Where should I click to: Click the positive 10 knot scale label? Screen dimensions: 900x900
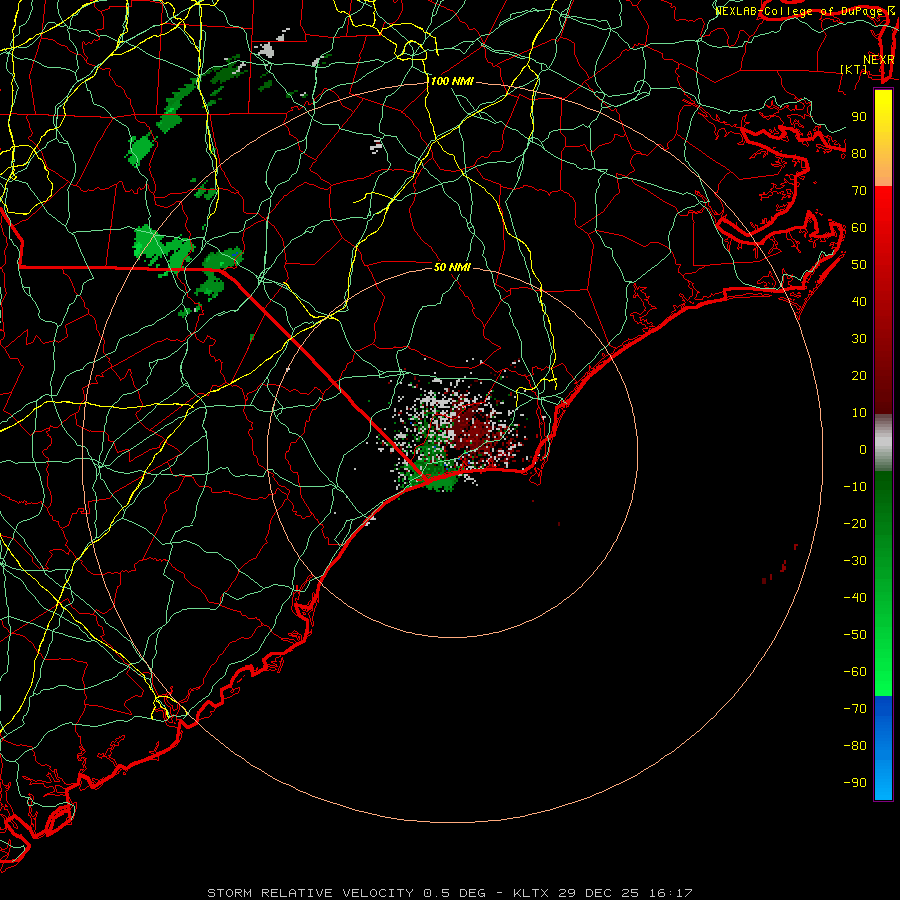(x=859, y=413)
